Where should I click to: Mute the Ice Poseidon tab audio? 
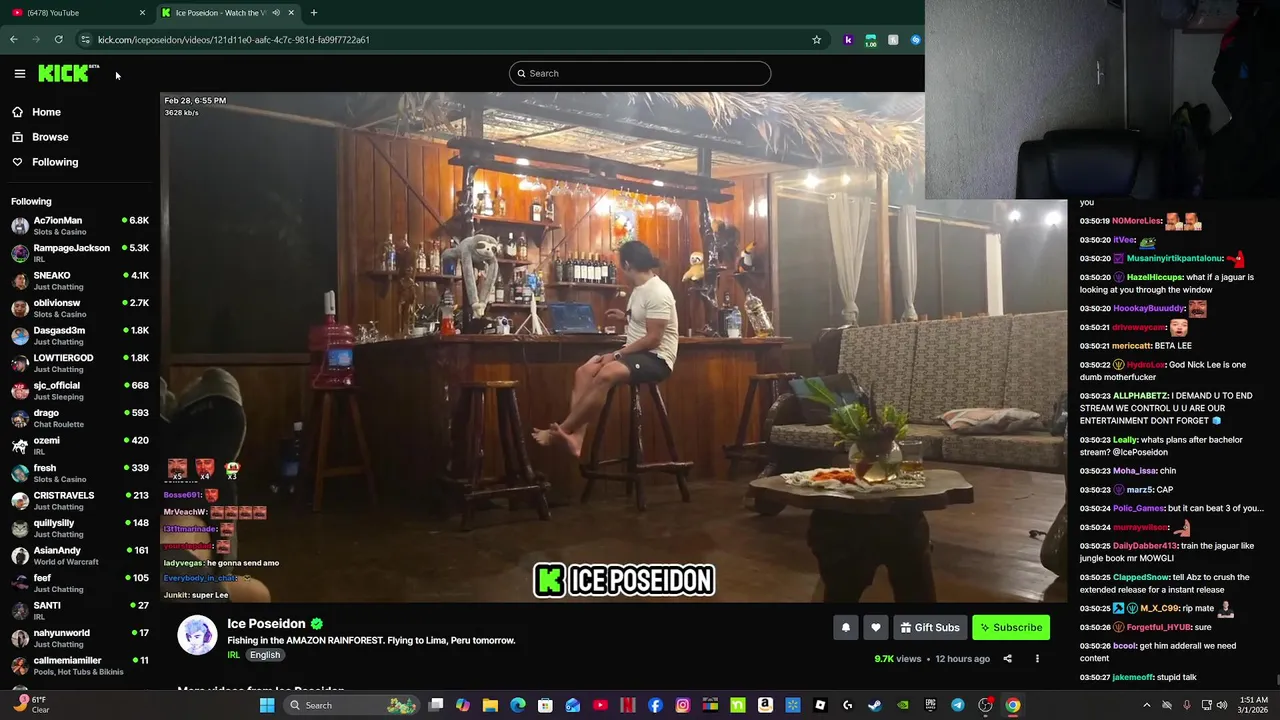click(x=276, y=13)
